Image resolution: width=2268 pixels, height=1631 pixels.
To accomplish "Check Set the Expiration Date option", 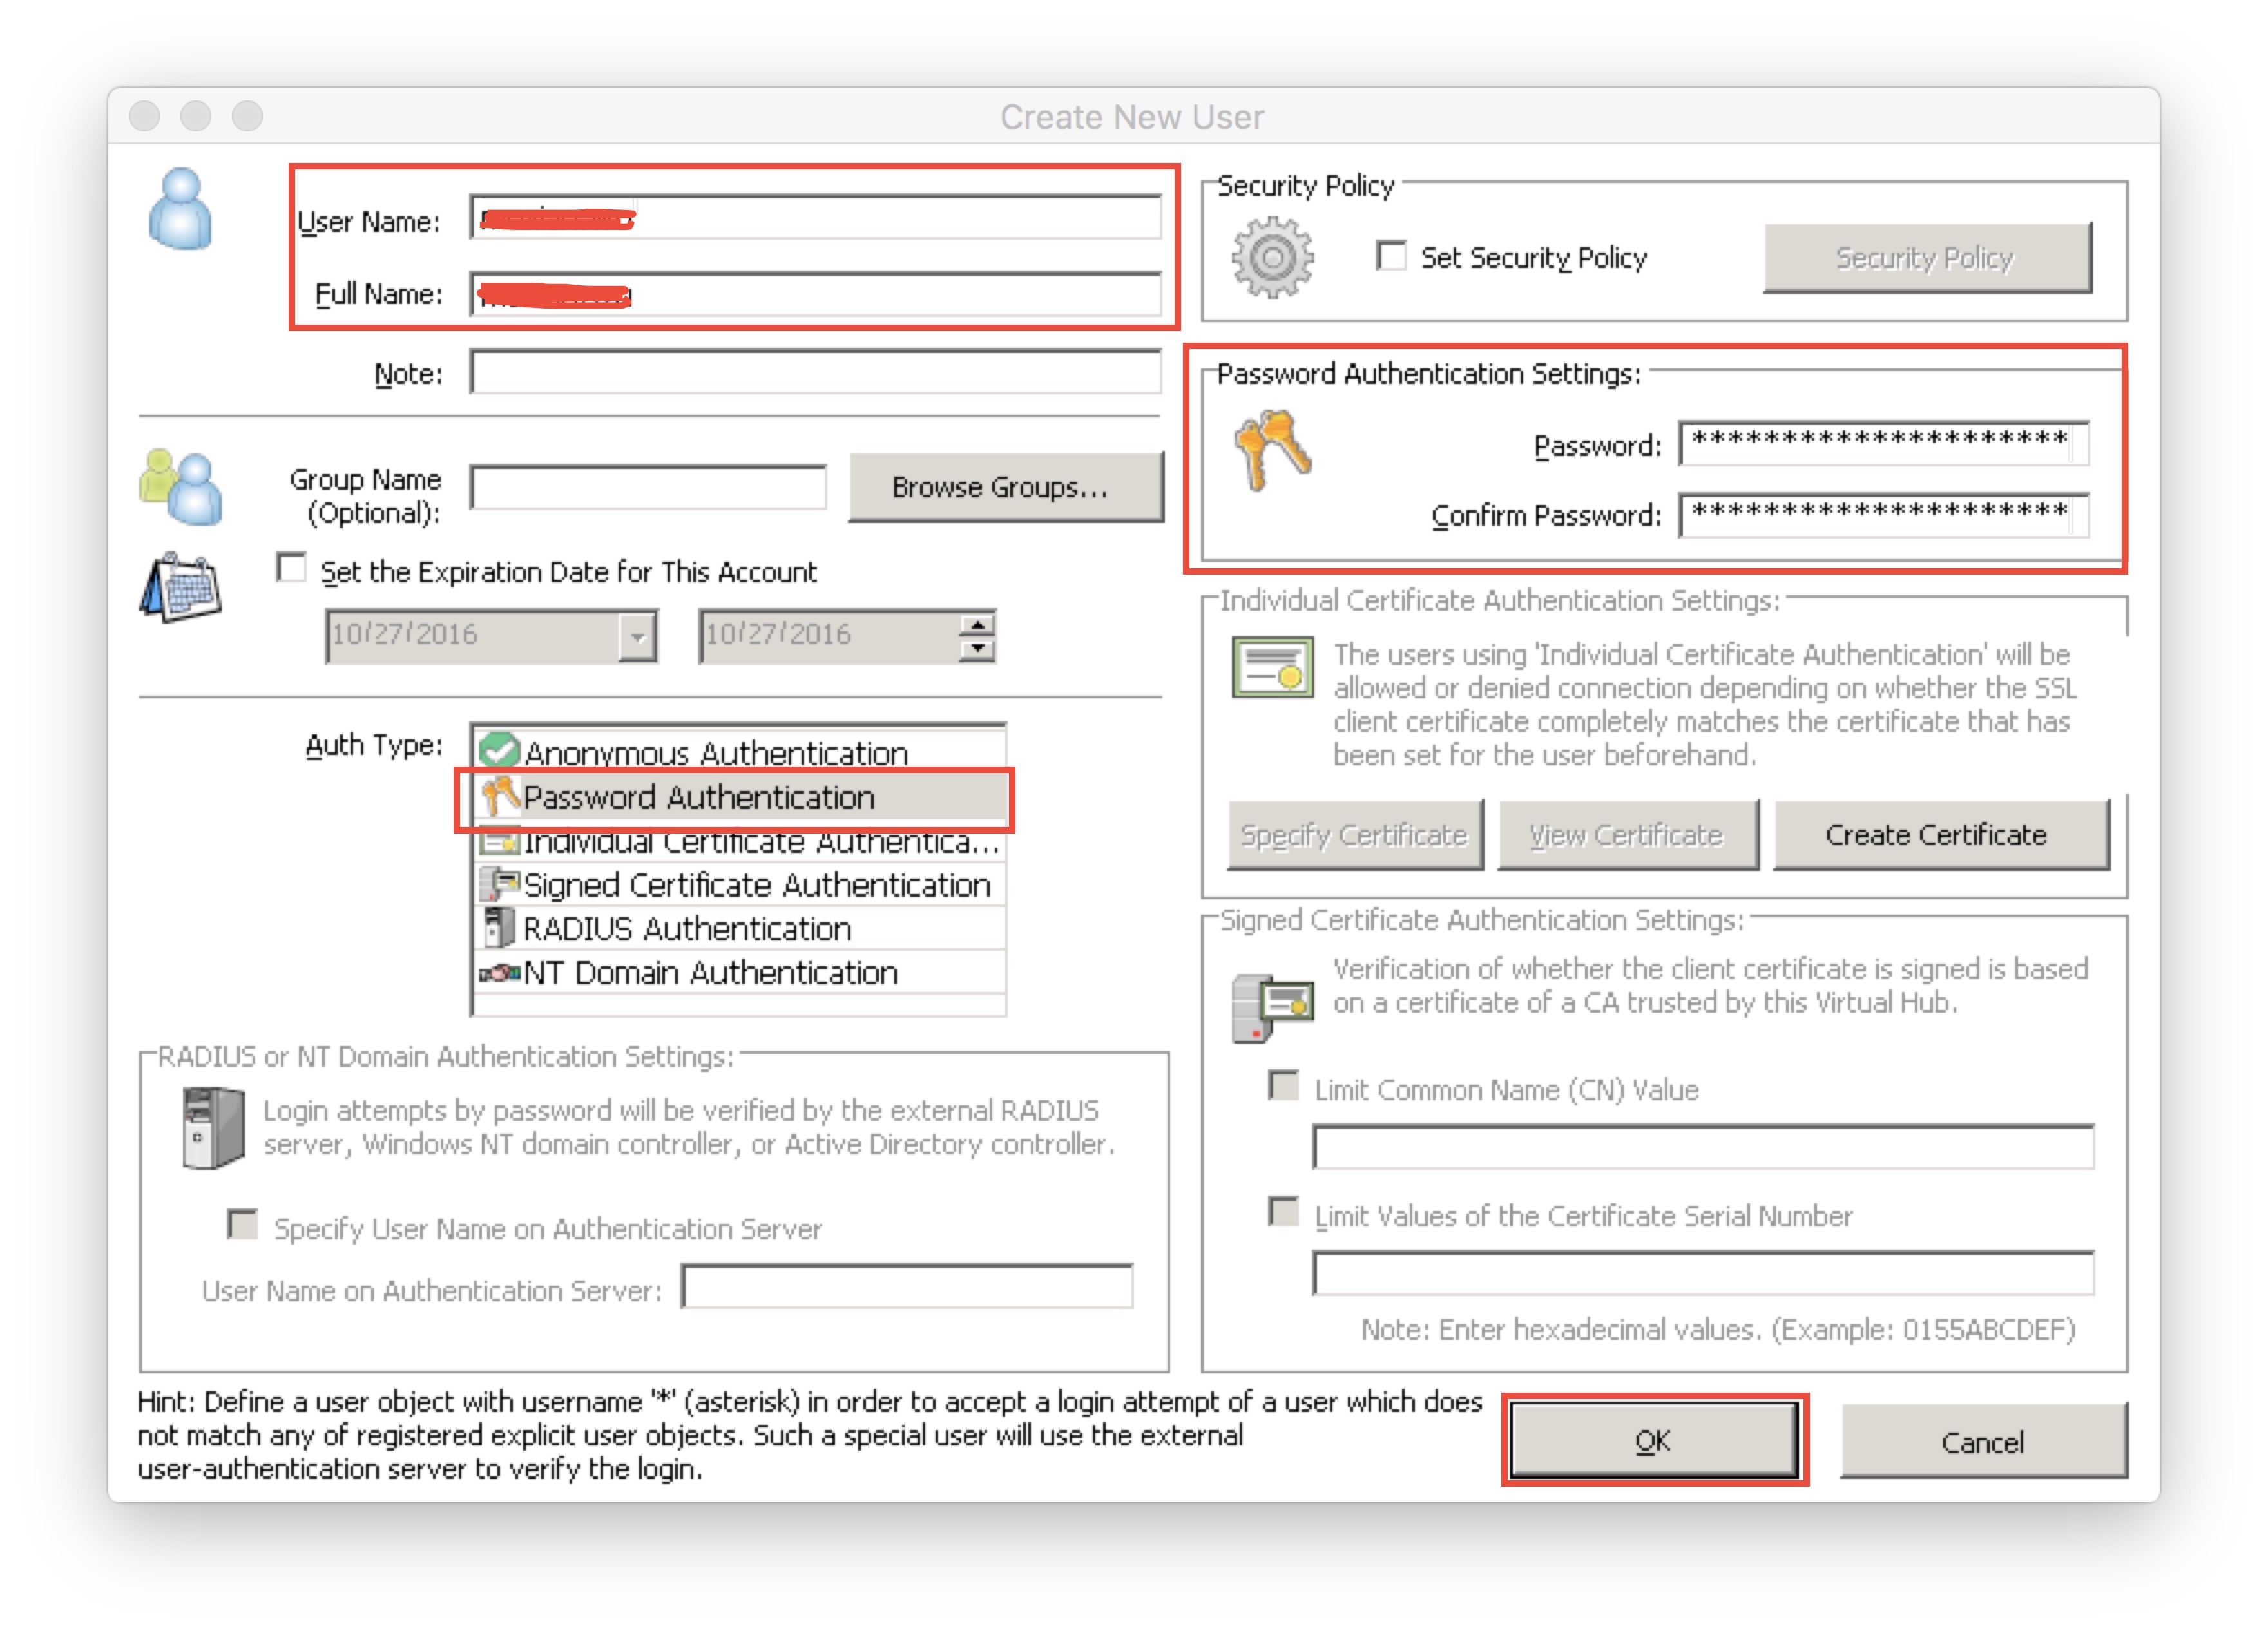I will pos(291,568).
